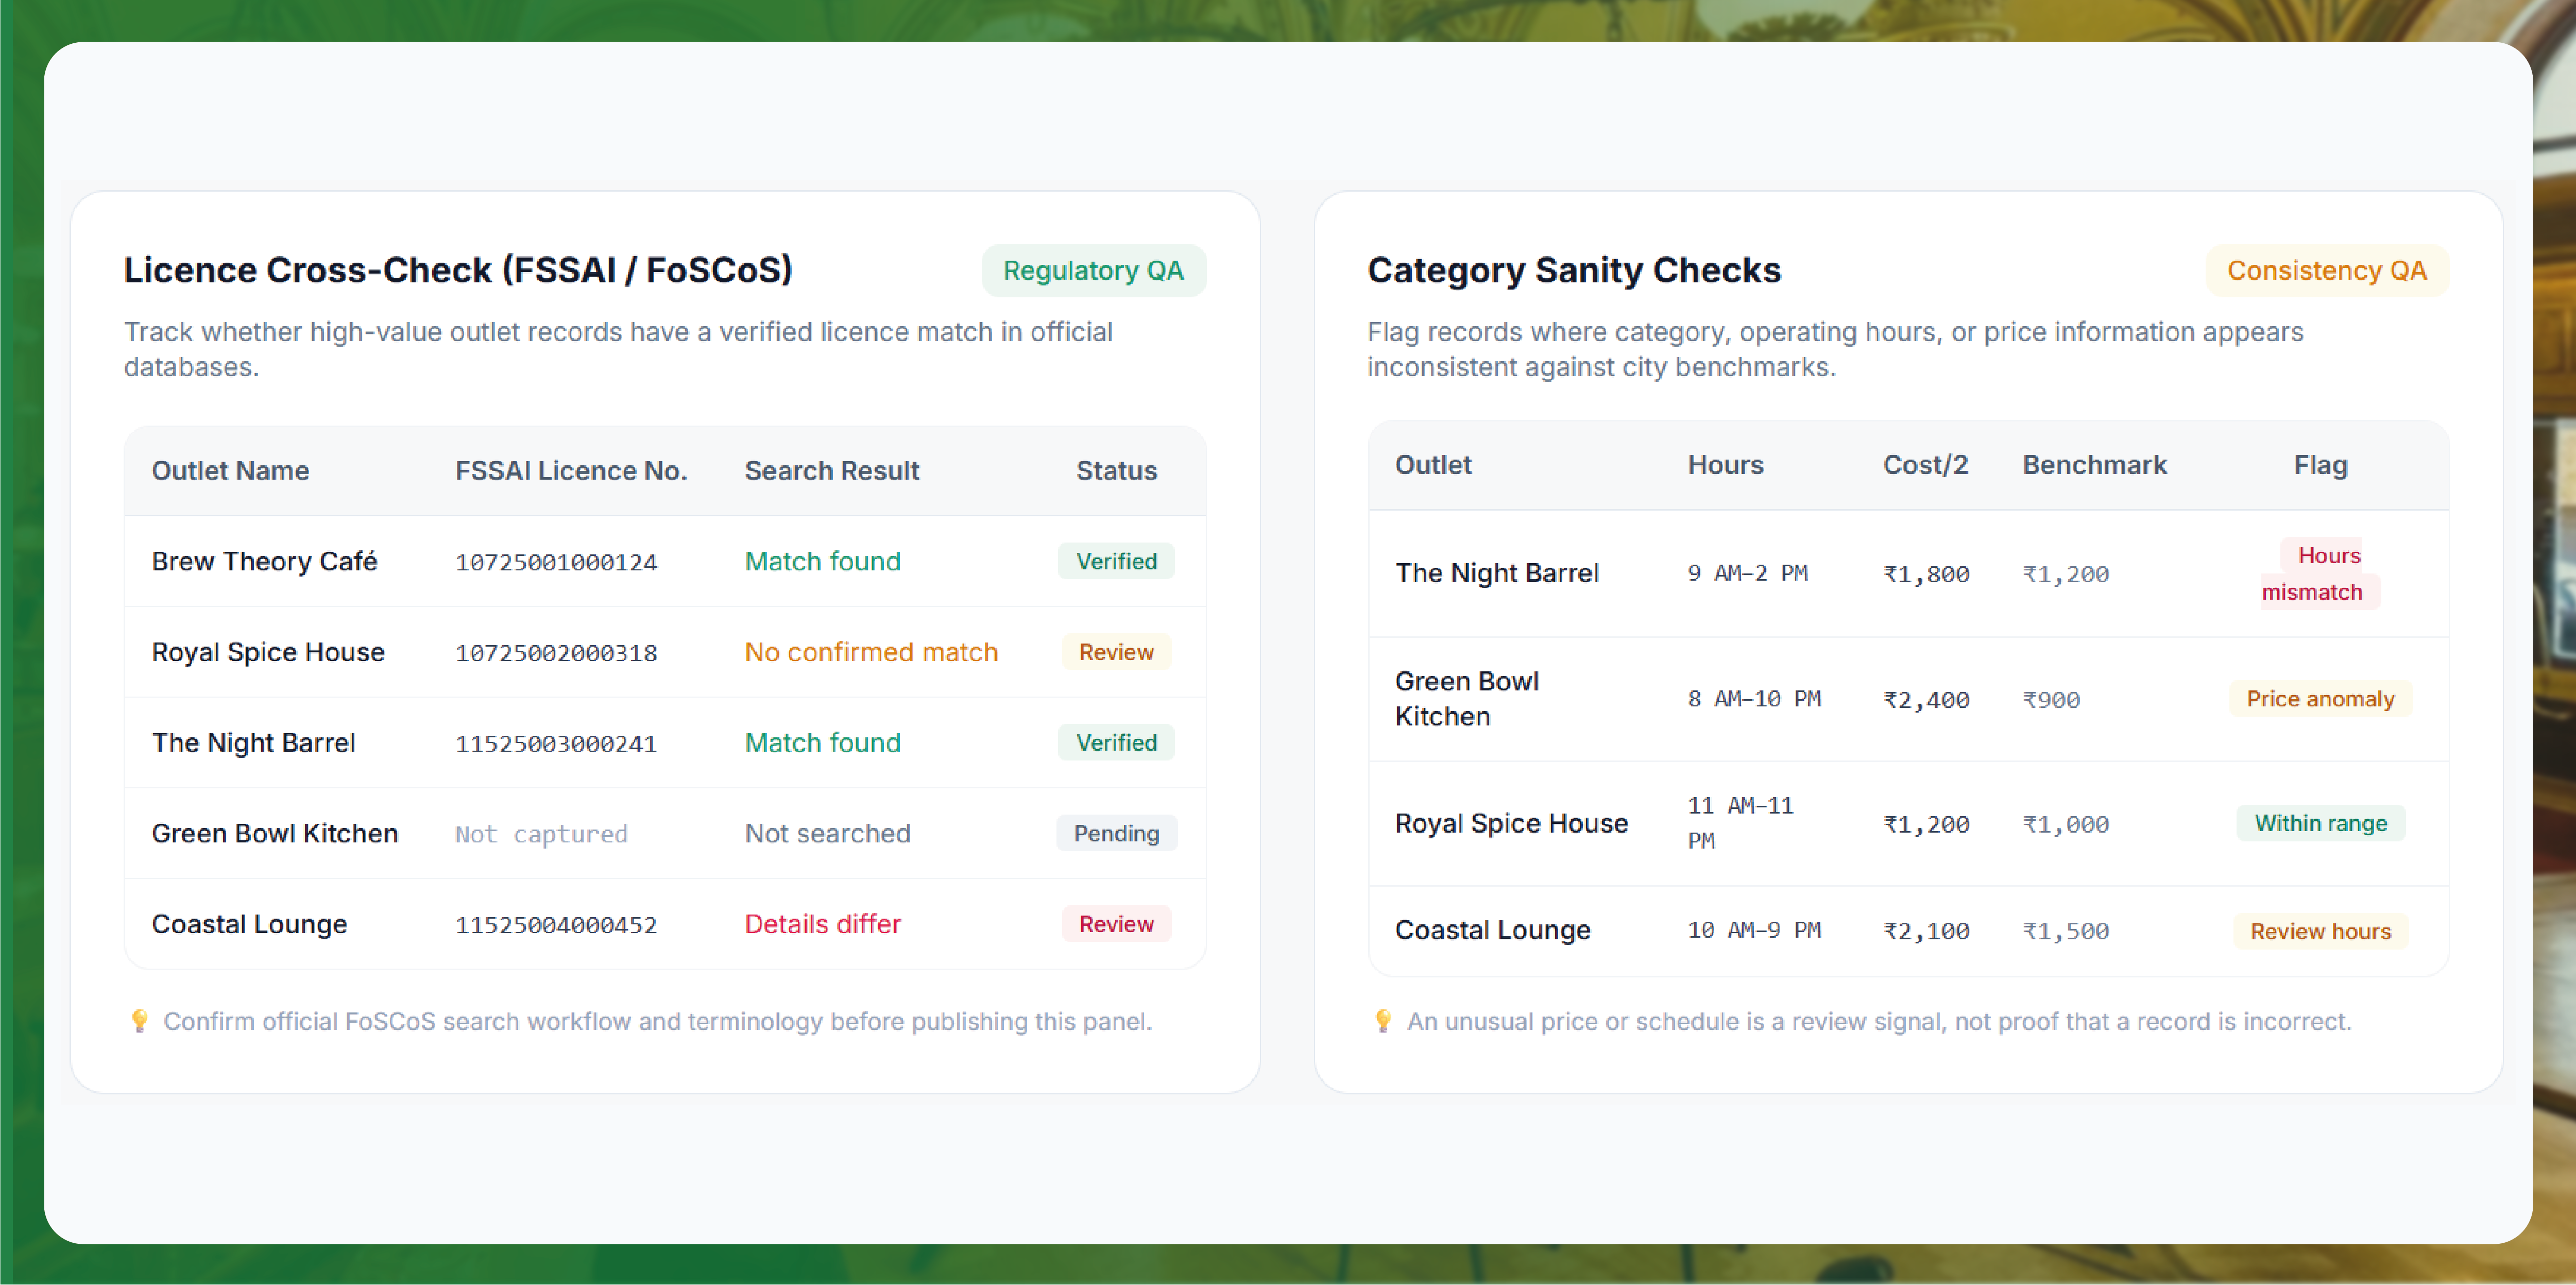Click the ₹2,400 cost value
The width and height of the screenshot is (2576, 1285).
(x=1927, y=700)
